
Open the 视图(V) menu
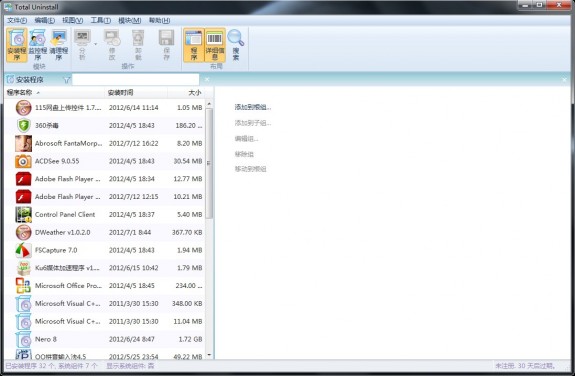click(x=72, y=20)
